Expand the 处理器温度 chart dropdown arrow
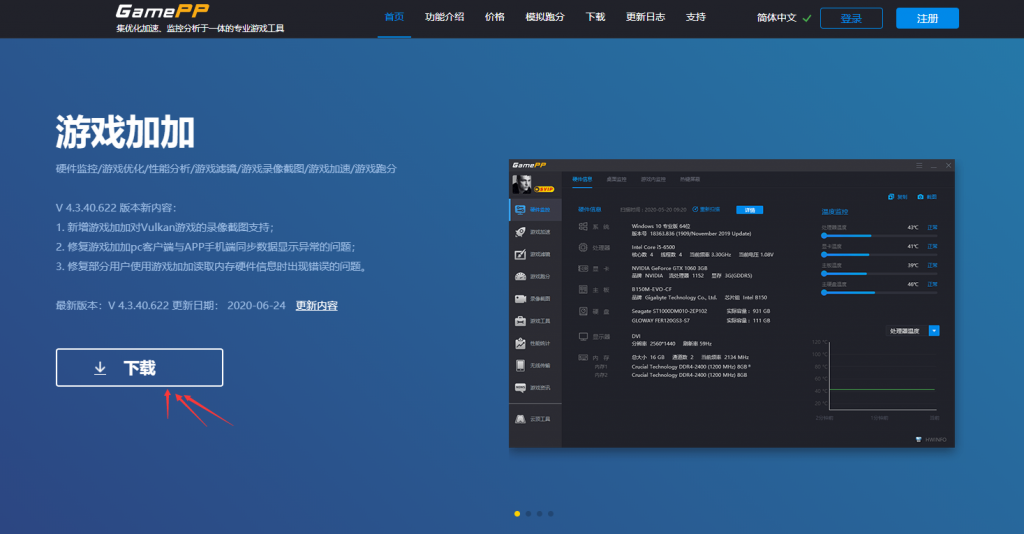This screenshot has height=534, width=1024. [x=934, y=331]
